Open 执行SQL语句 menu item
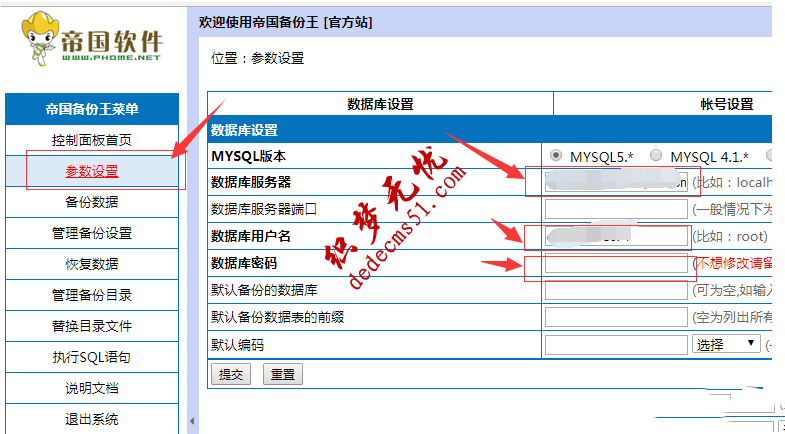The image size is (785, 434). click(x=92, y=357)
